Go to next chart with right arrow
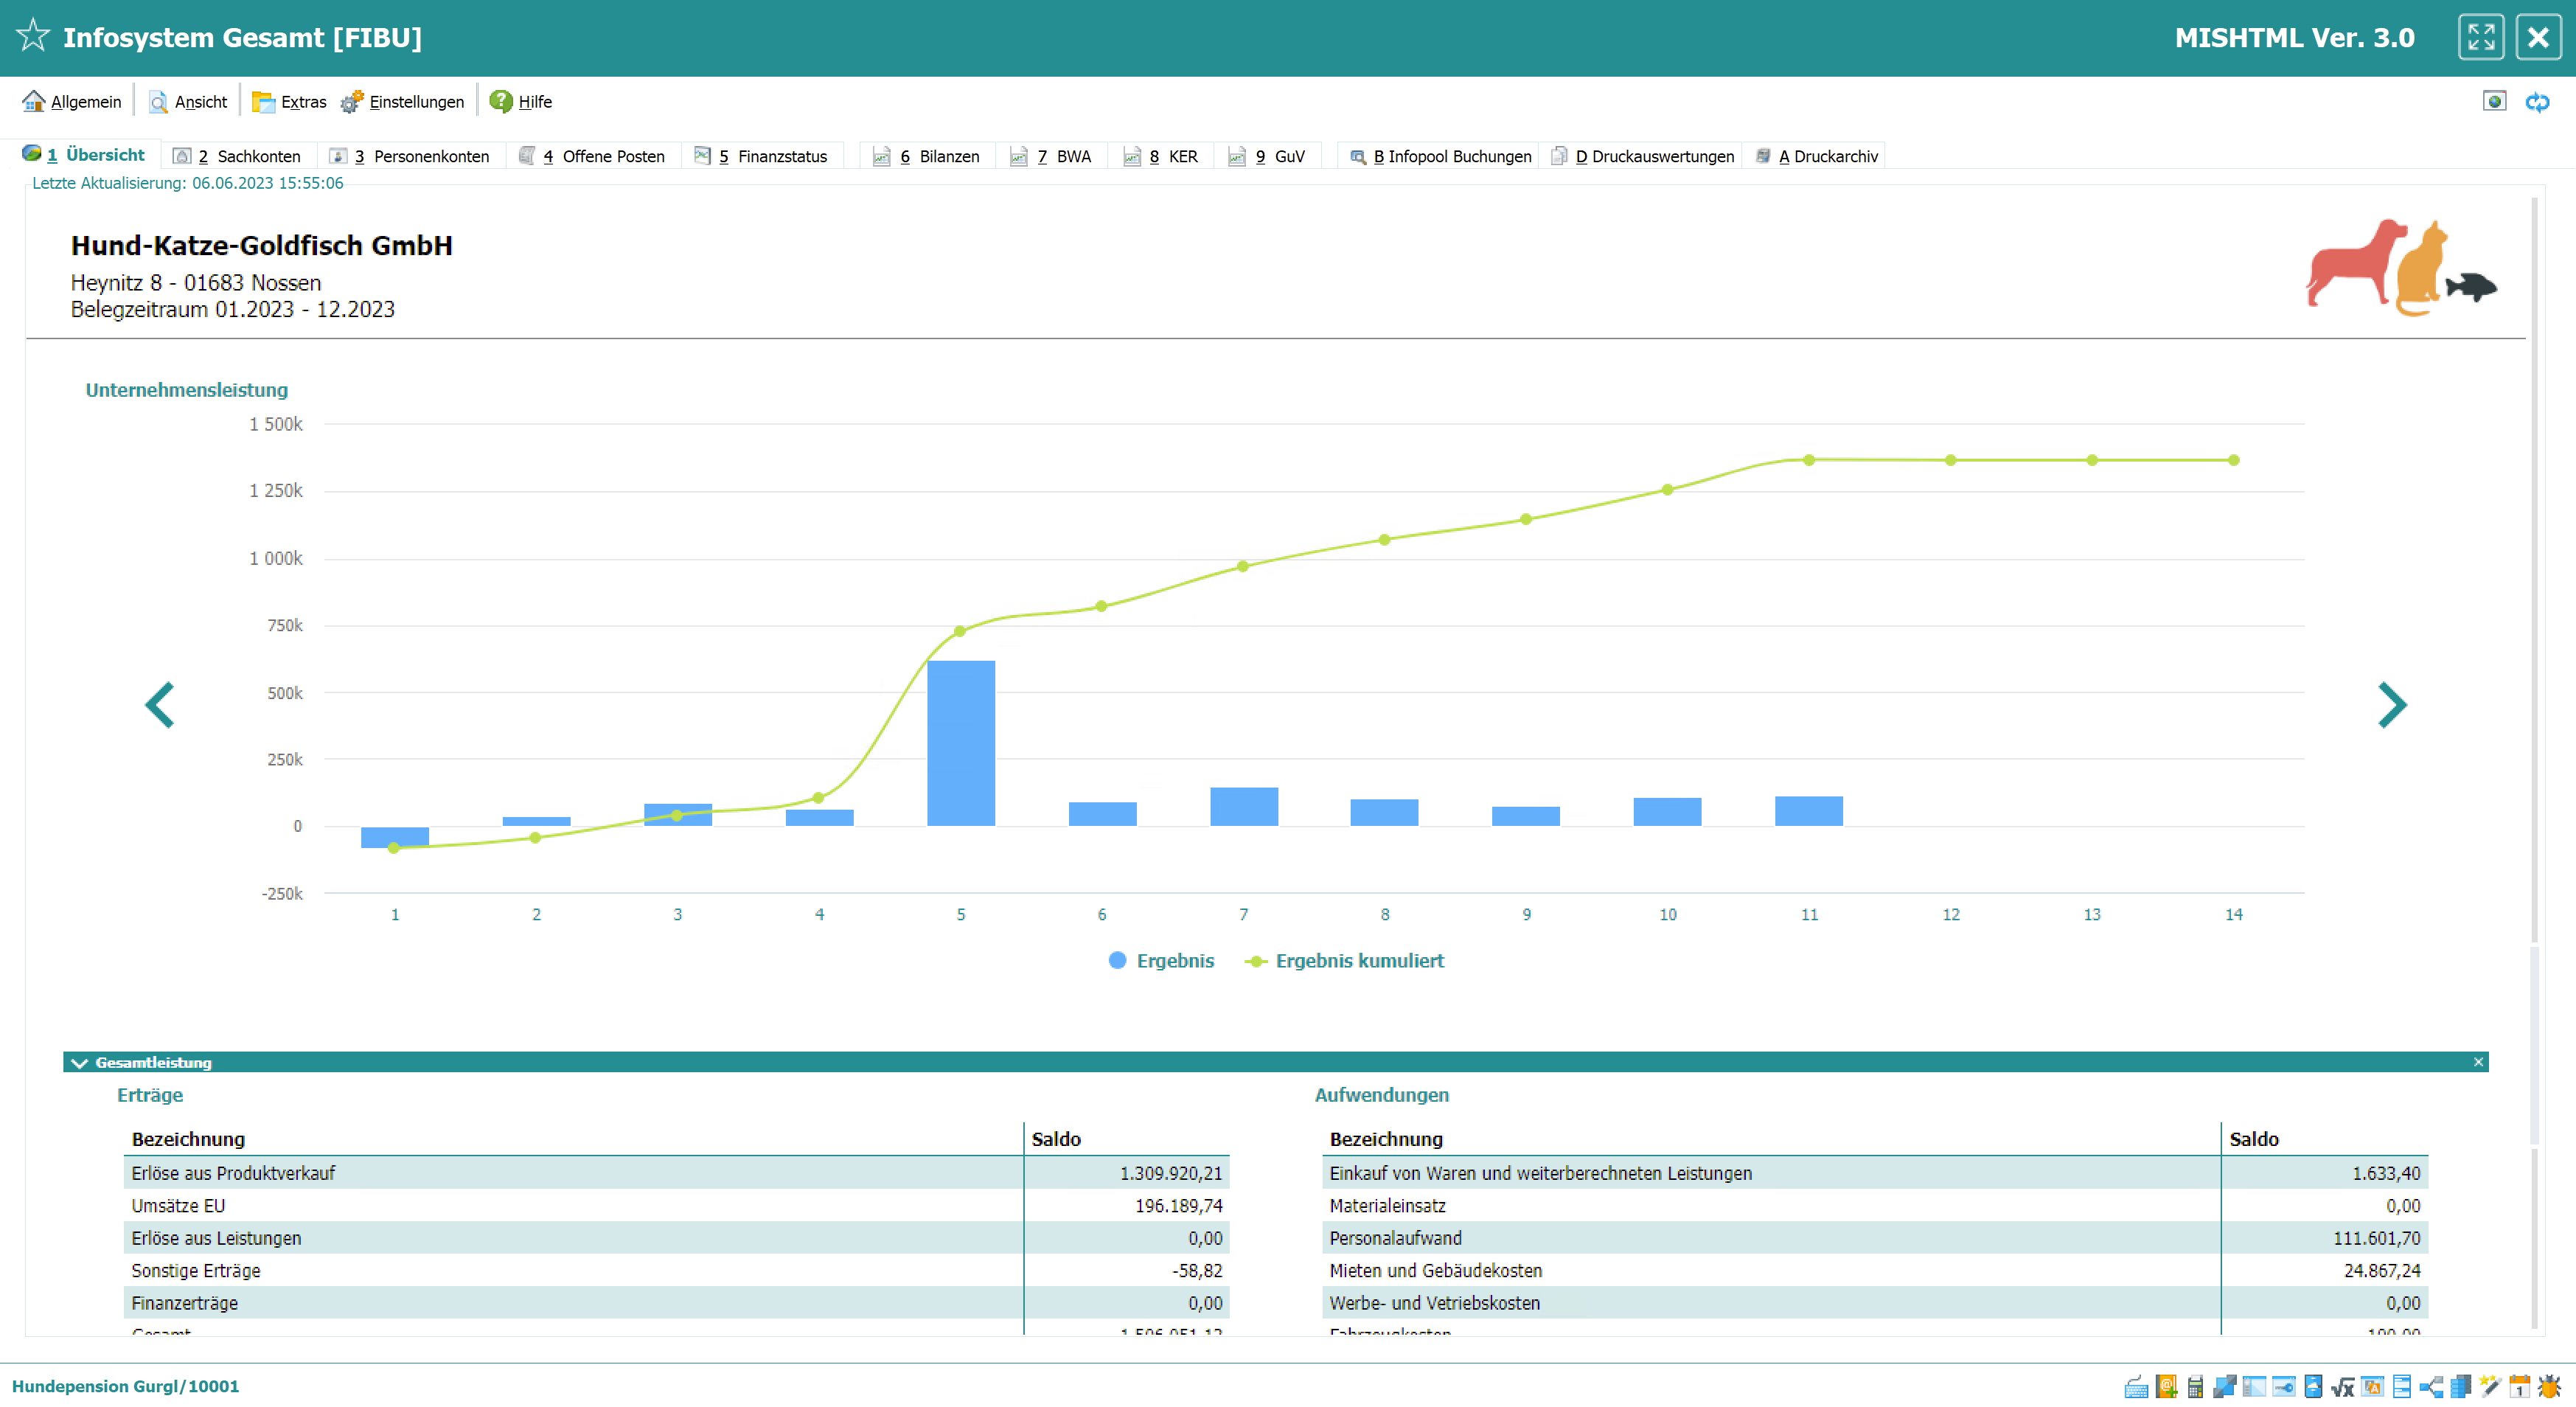2576x1407 pixels. (2391, 705)
